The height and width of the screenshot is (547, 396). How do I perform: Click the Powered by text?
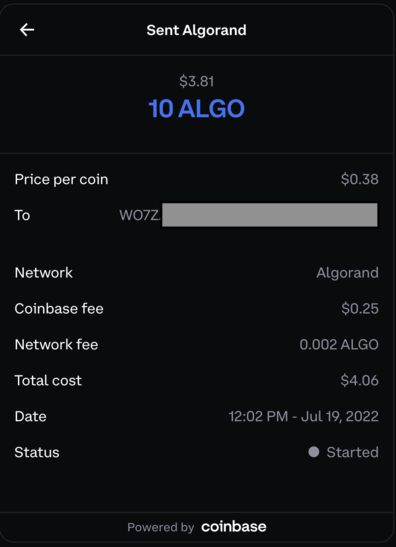tap(161, 527)
